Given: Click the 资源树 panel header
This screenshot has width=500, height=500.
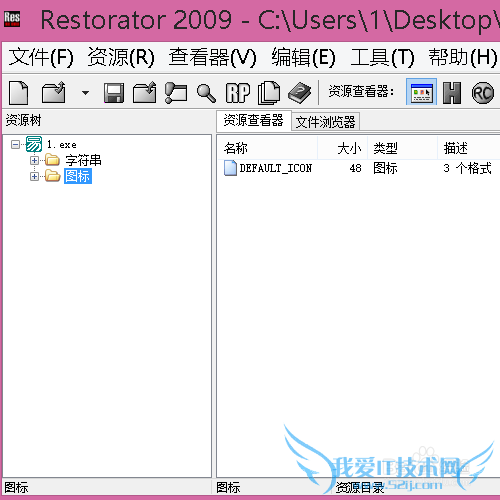Looking at the screenshot, I should [23, 120].
